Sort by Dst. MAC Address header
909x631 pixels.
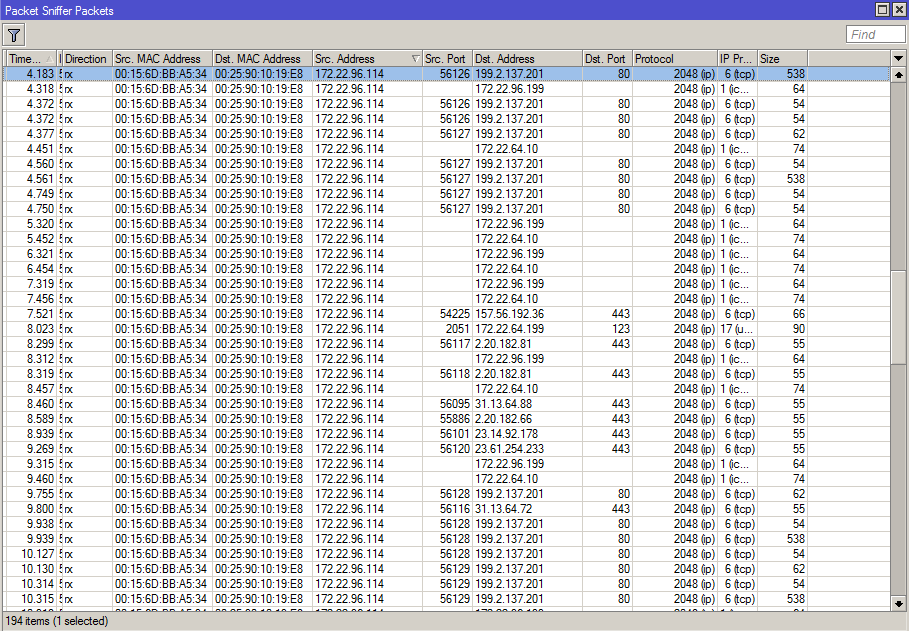263,59
